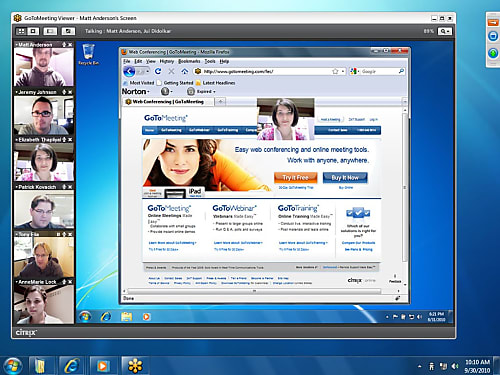Click the GoToTraining product heading
Image resolution: width=500 pixels, height=375 pixels.
[298, 208]
